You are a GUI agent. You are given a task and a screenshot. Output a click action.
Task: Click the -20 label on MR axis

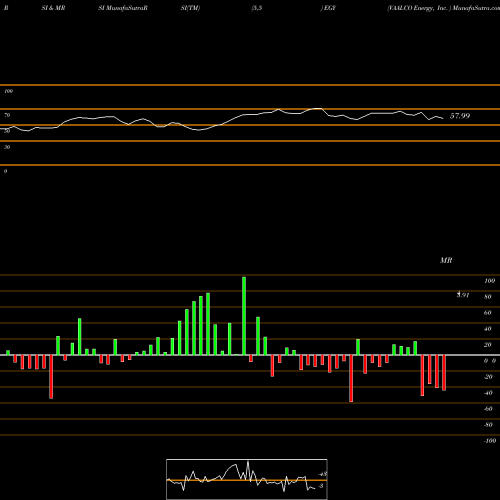point(488,377)
